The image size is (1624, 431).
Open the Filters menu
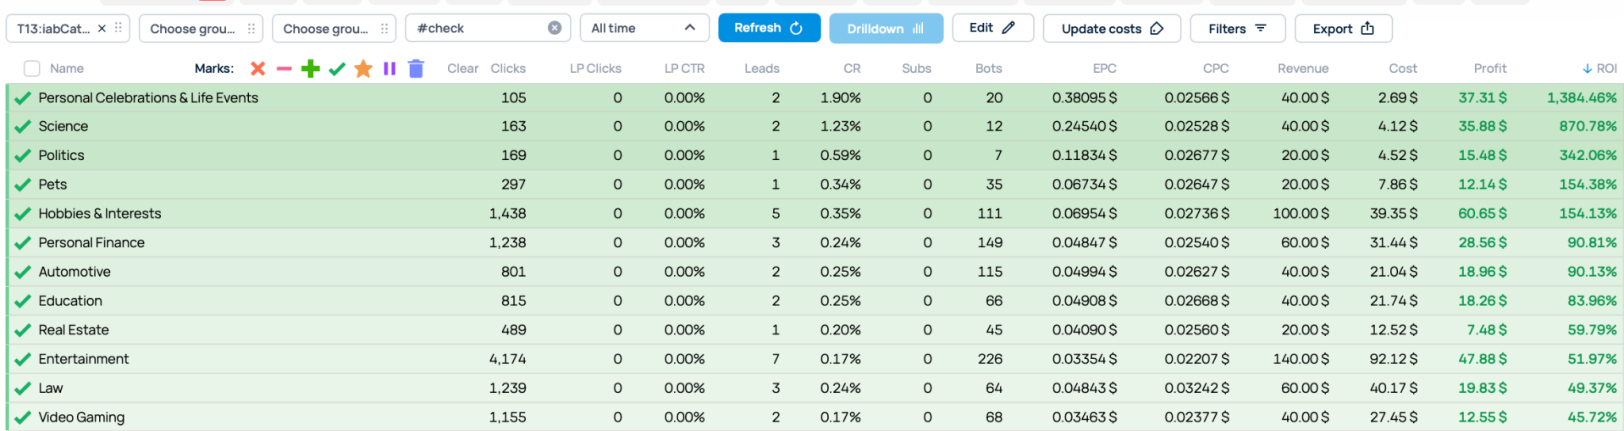click(x=1237, y=29)
